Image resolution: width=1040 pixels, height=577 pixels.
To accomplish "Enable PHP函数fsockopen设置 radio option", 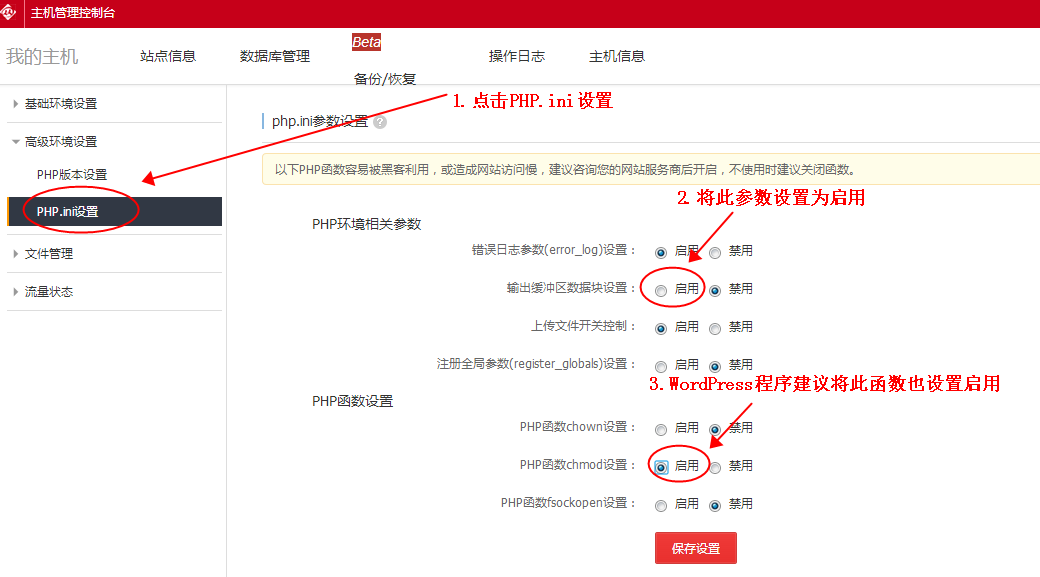I will pyautogui.click(x=661, y=505).
